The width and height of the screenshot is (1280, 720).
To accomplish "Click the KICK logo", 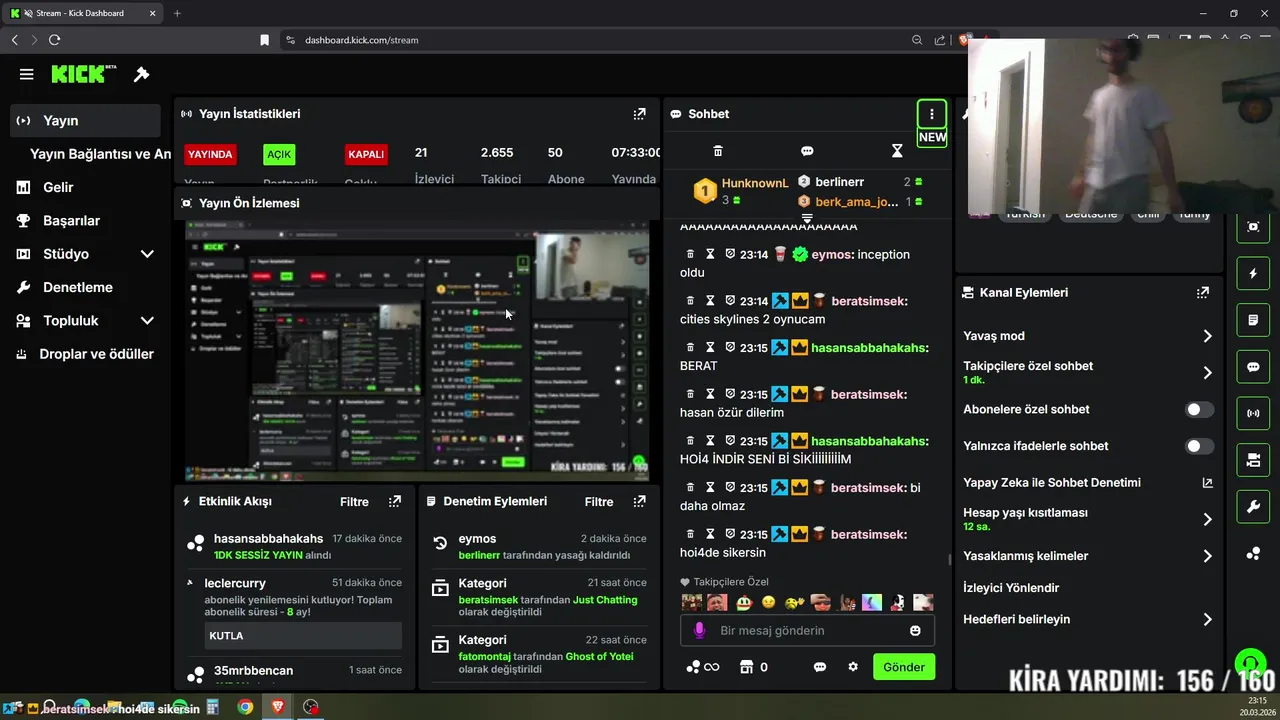I will (85, 74).
